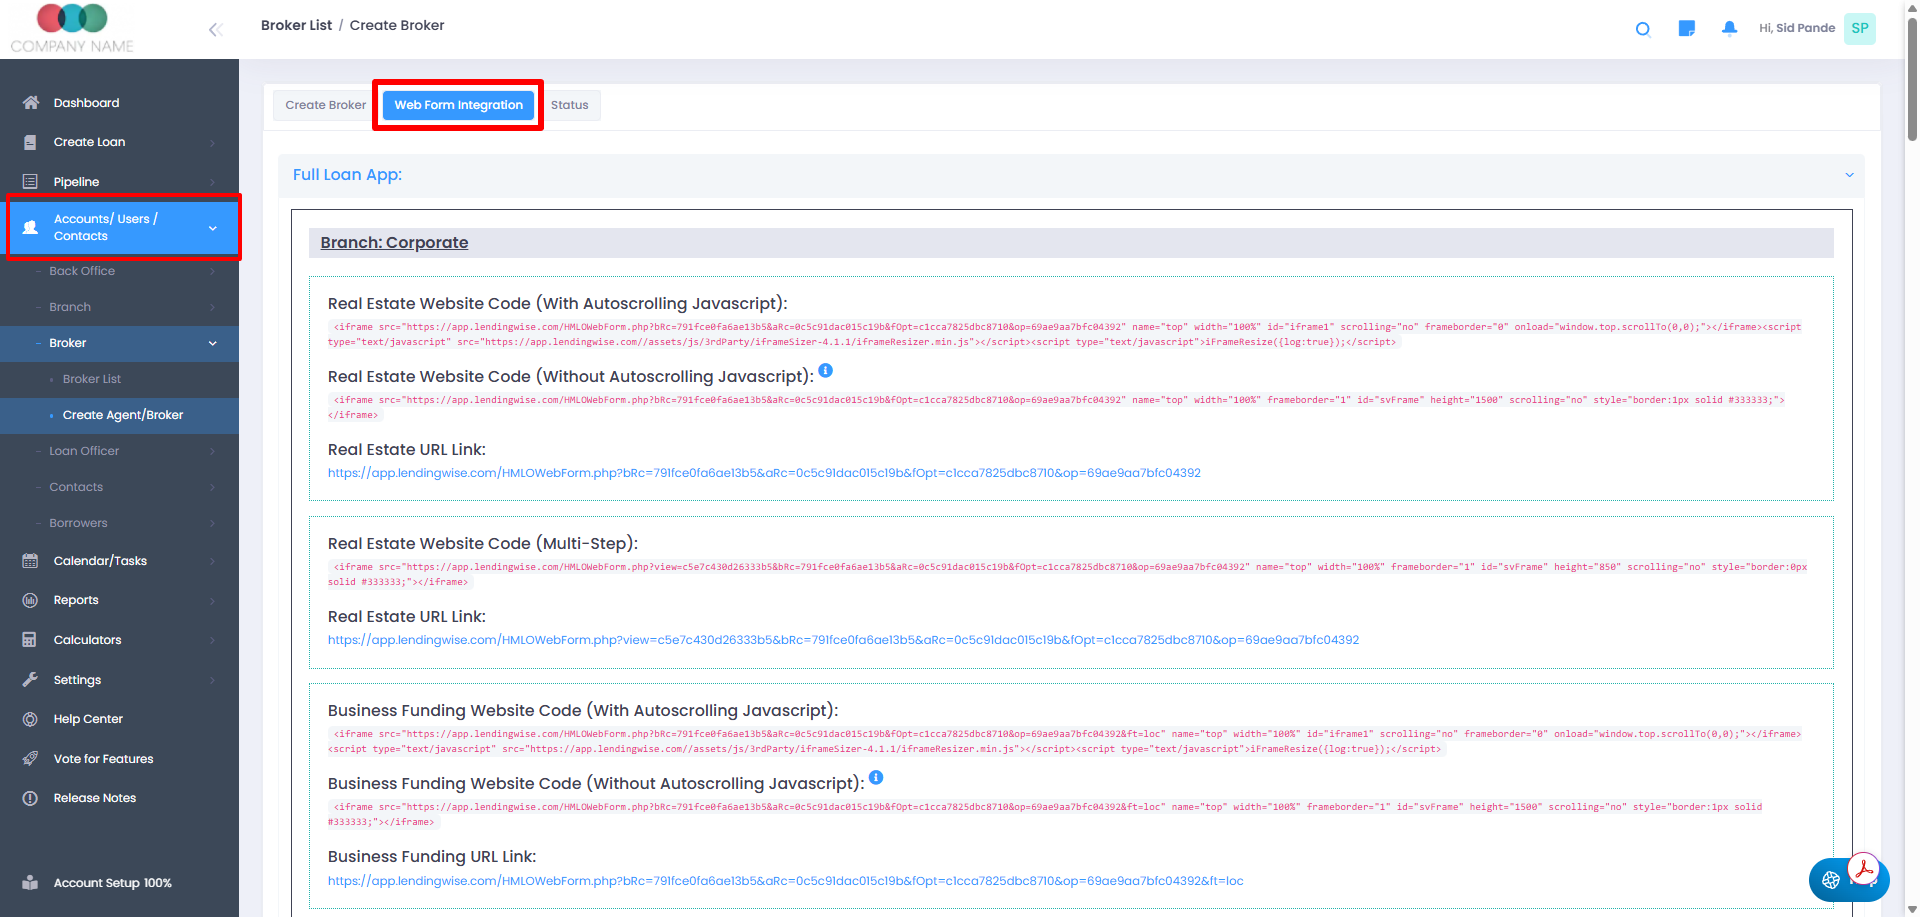The image size is (1920, 917).
Task: Click info icon beside Business Funding Without Autoscrolling
Action: click(876, 778)
